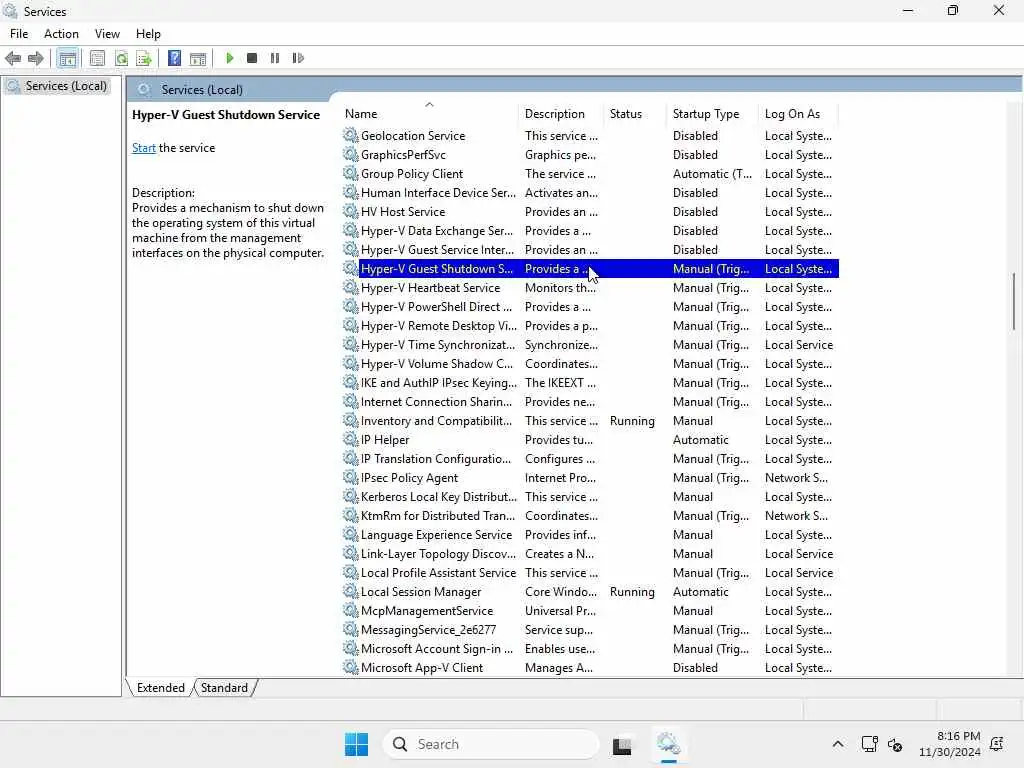Open the Help toolbar icon
Viewport: 1024px width, 768px height.
tap(174, 58)
